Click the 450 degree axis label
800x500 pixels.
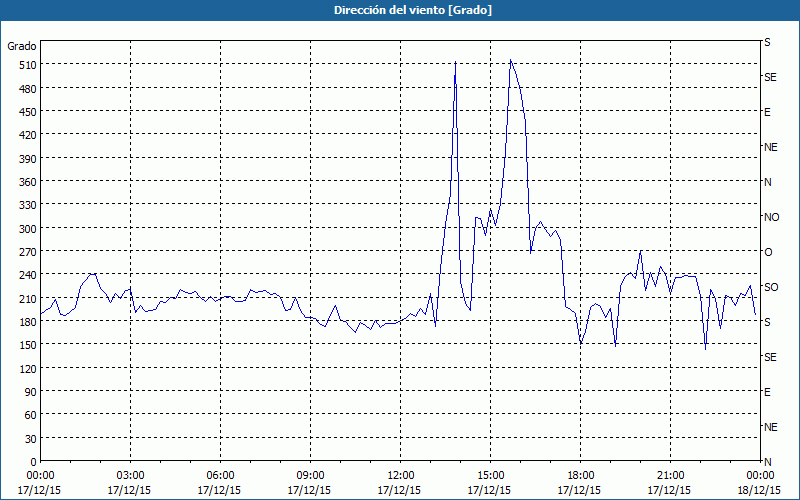click(x=28, y=112)
